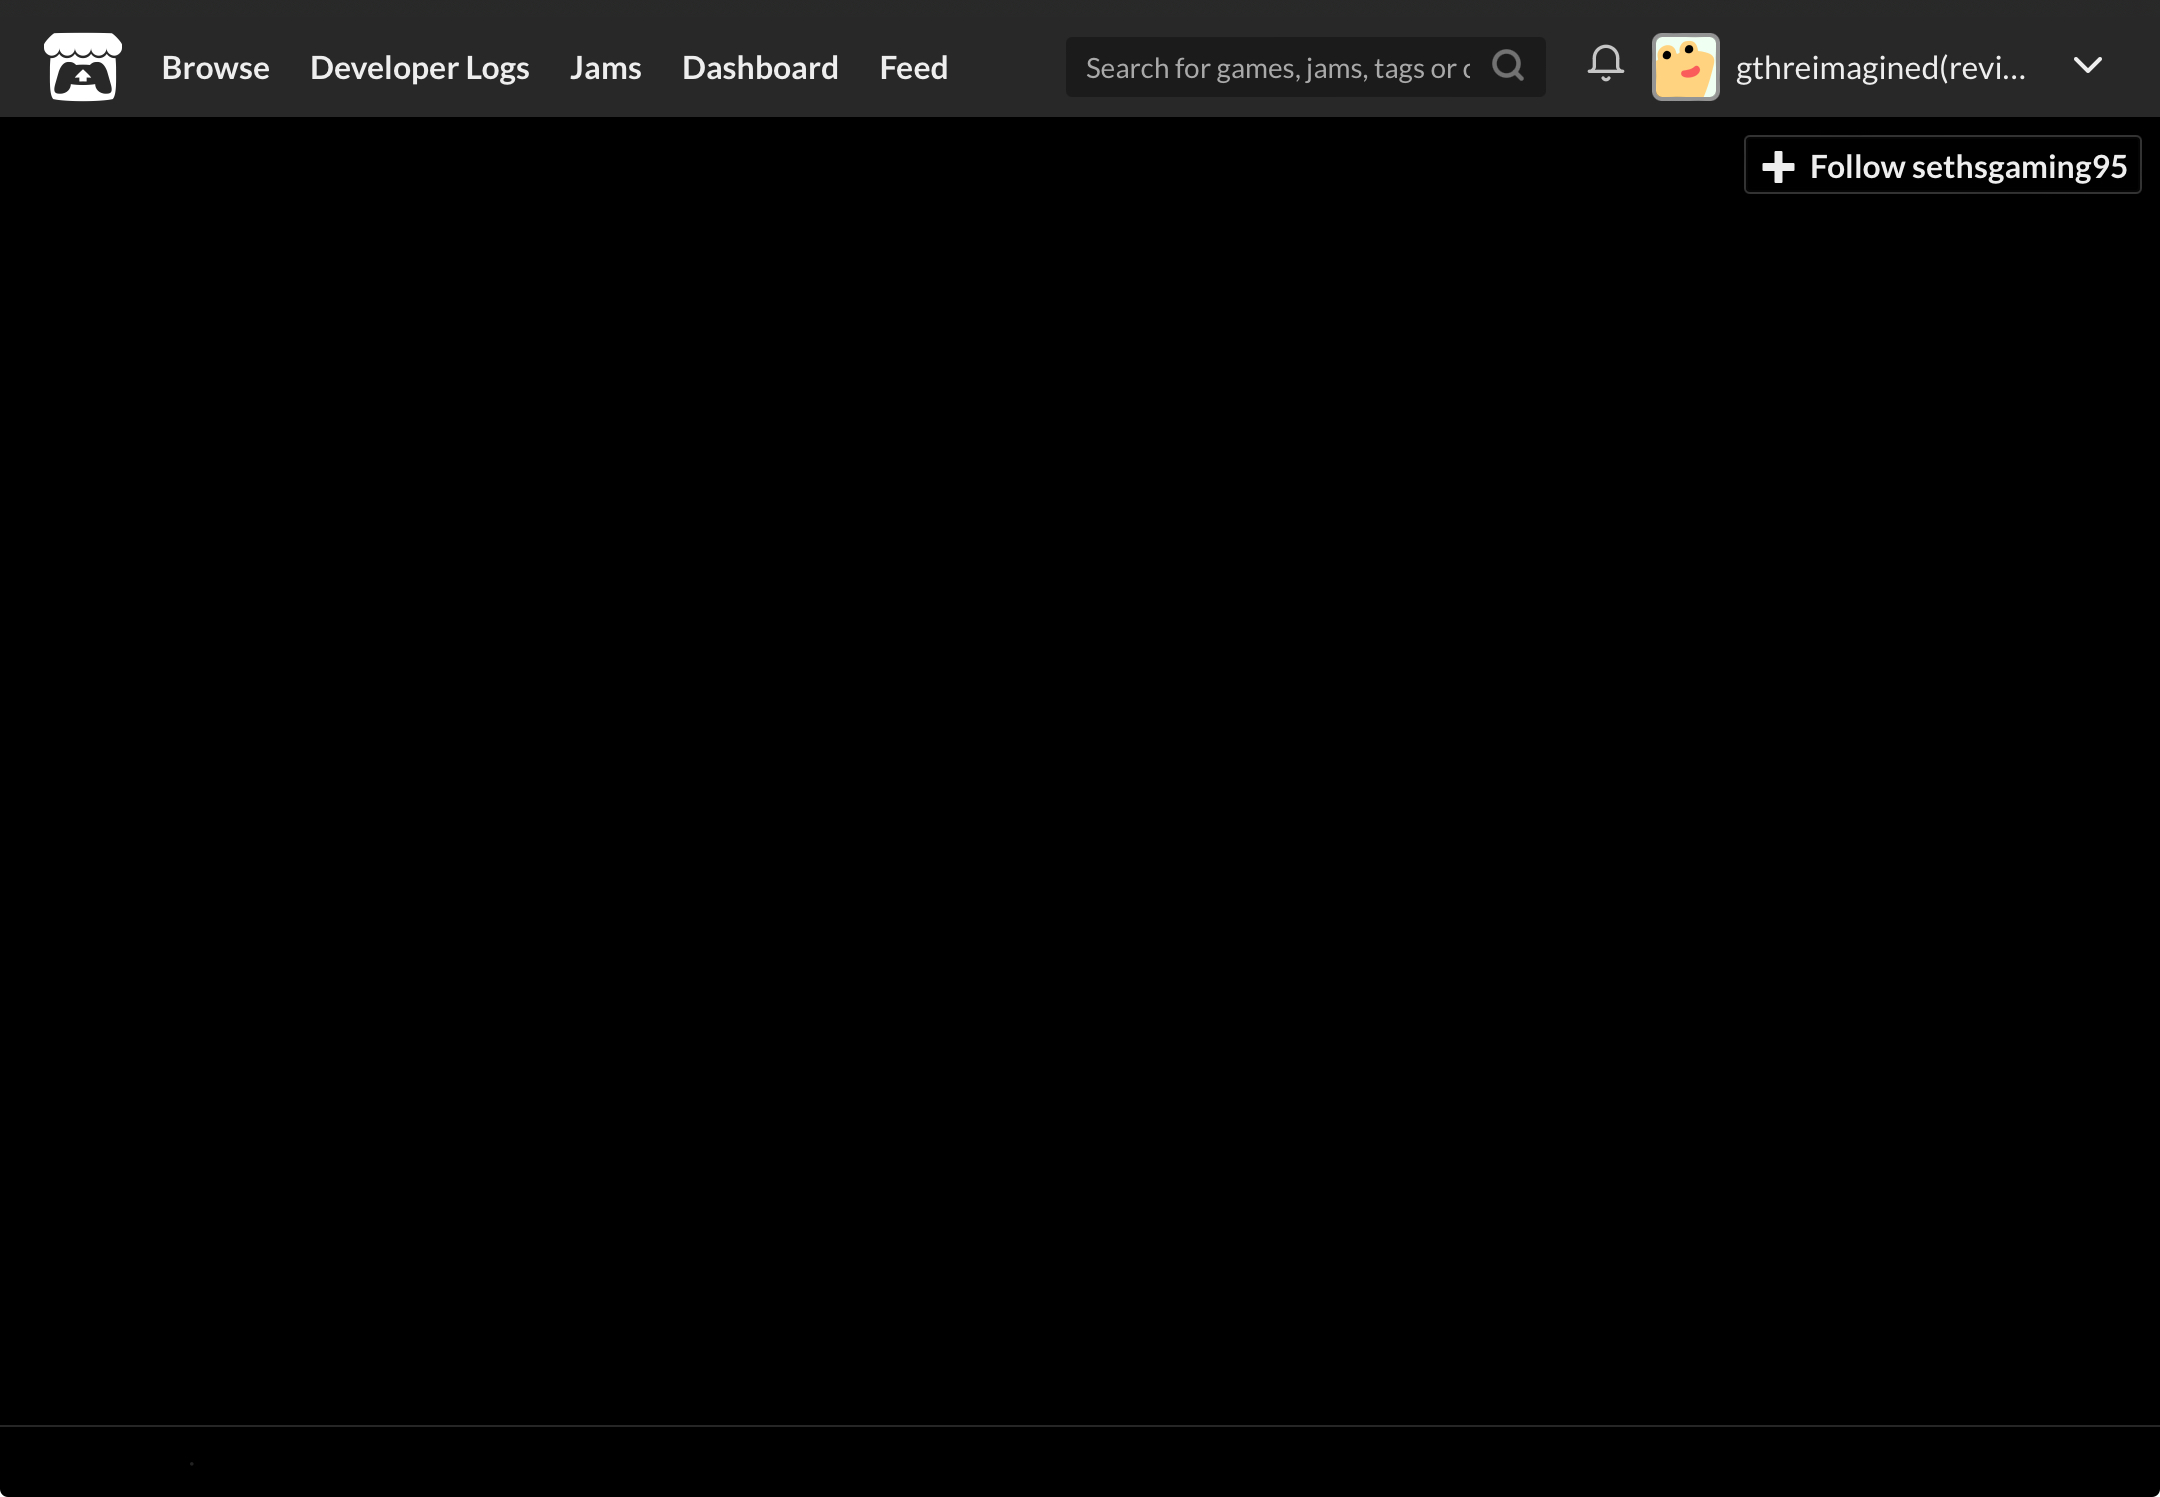Click the plus icon on Follow button
Image resolution: width=2160 pixels, height=1497 pixels.
[1778, 166]
